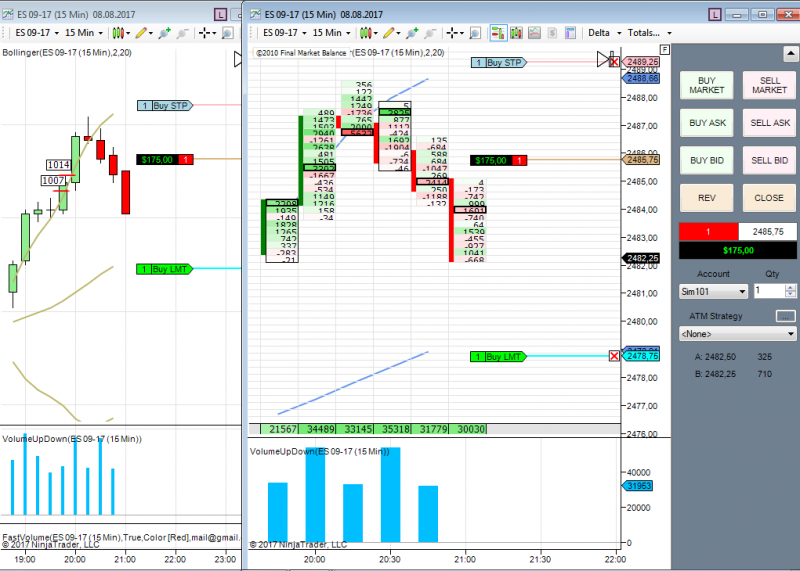The height and width of the screenshot is (571, 800).
Task: Open the Delta dropdown in toolbar
Action: click(605, 33)
